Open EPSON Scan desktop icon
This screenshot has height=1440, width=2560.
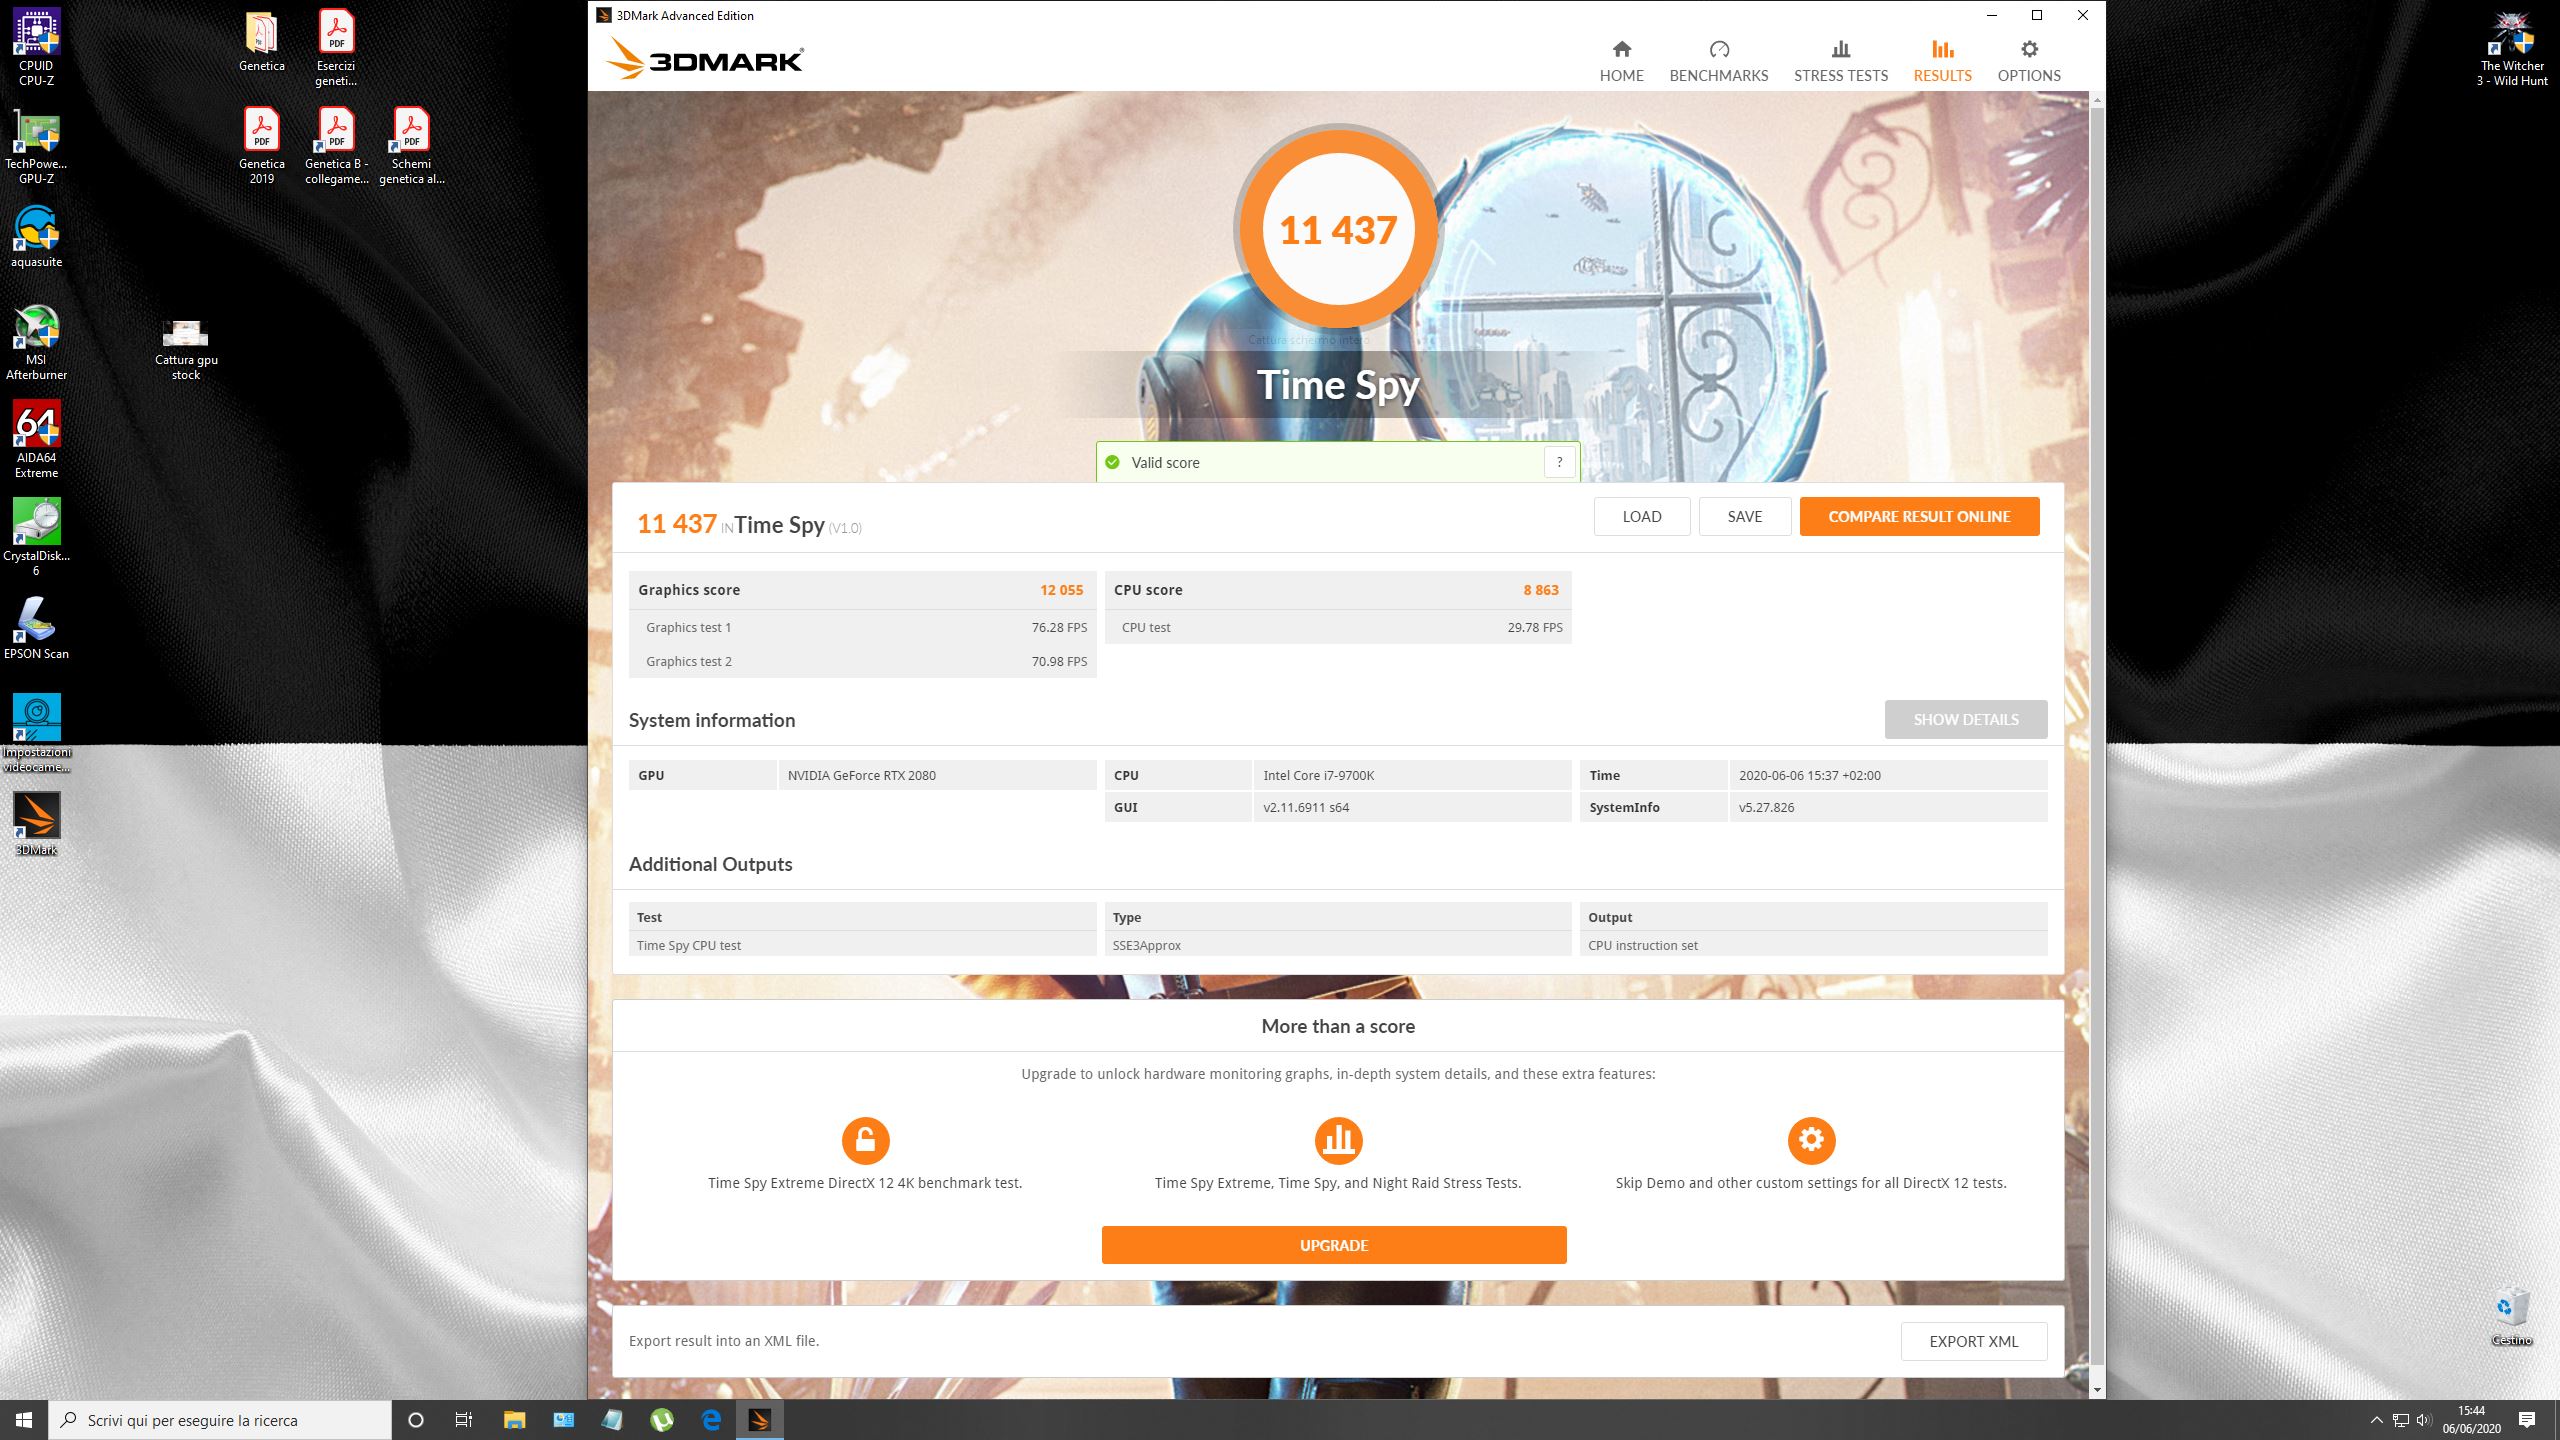pos(36,628)
